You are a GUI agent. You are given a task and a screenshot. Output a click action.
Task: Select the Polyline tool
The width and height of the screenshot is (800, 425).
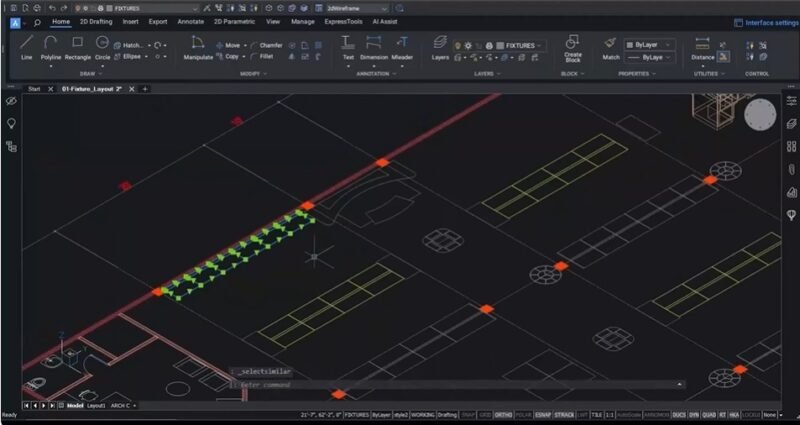[x=51, y=48]
